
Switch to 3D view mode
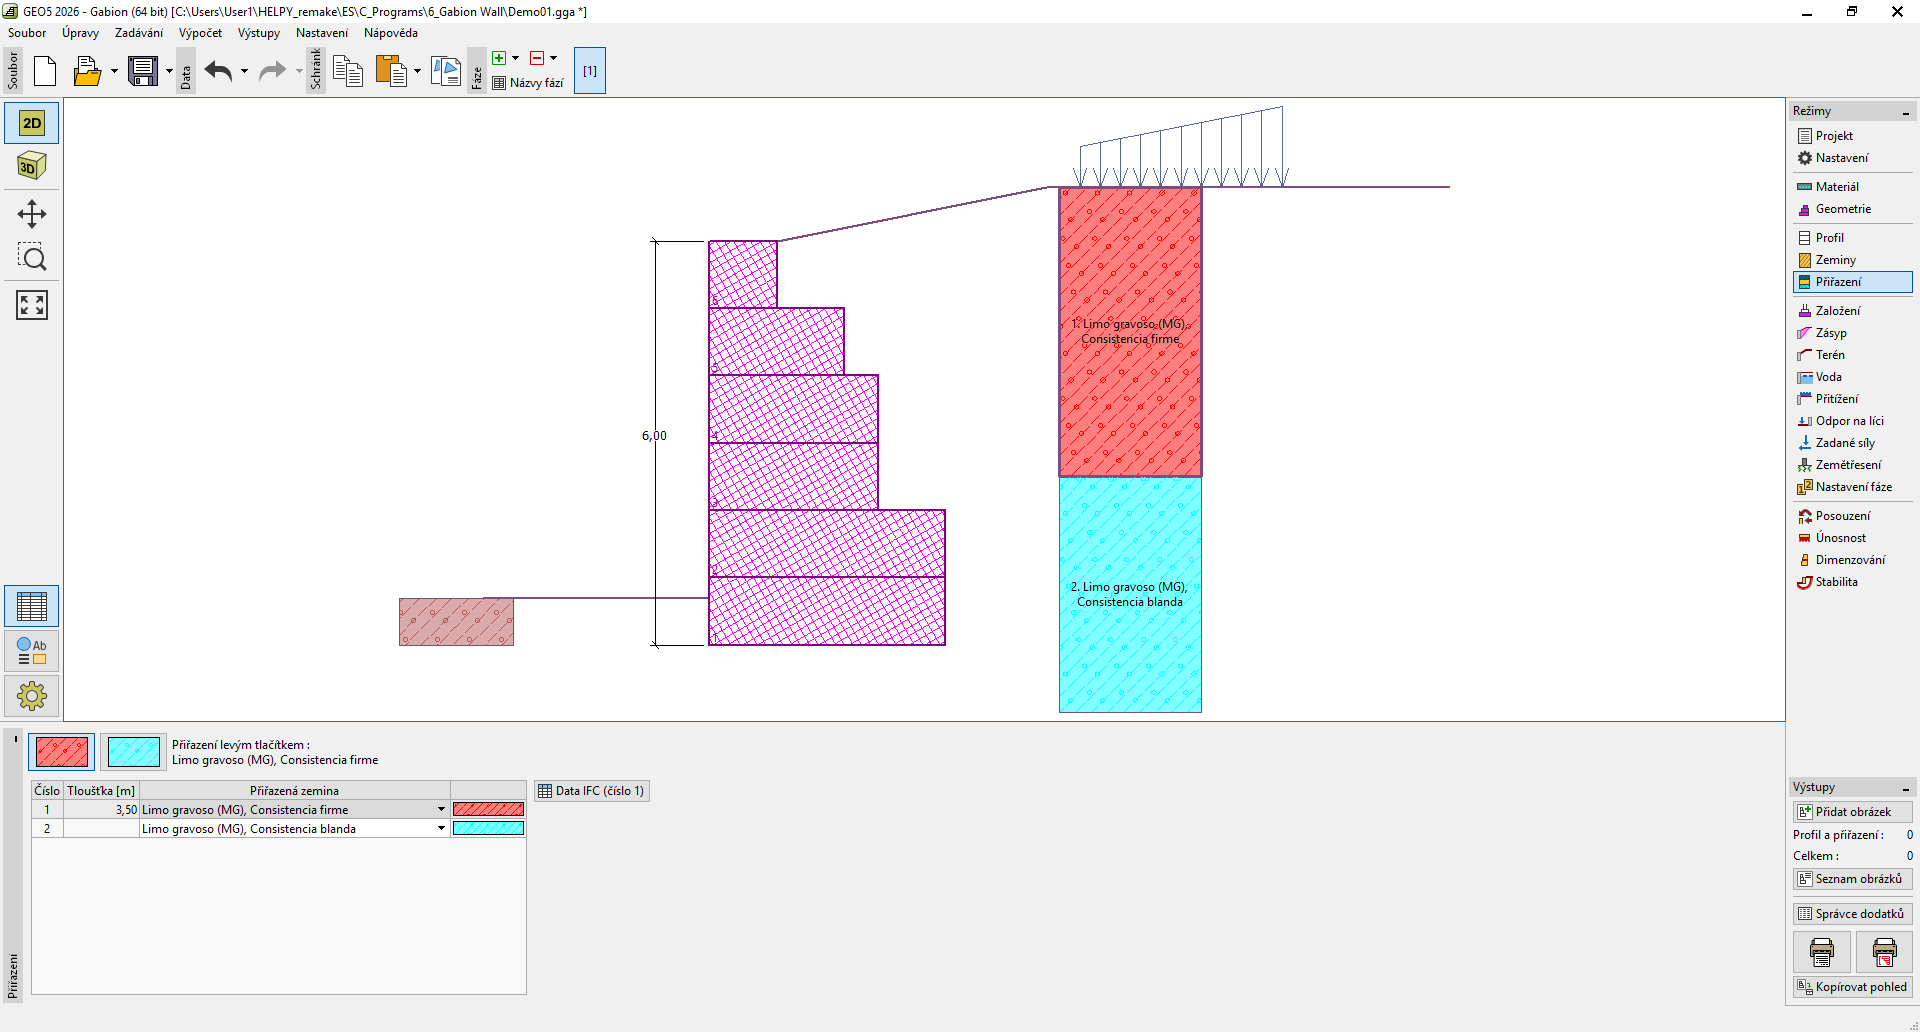pos(32,166)
